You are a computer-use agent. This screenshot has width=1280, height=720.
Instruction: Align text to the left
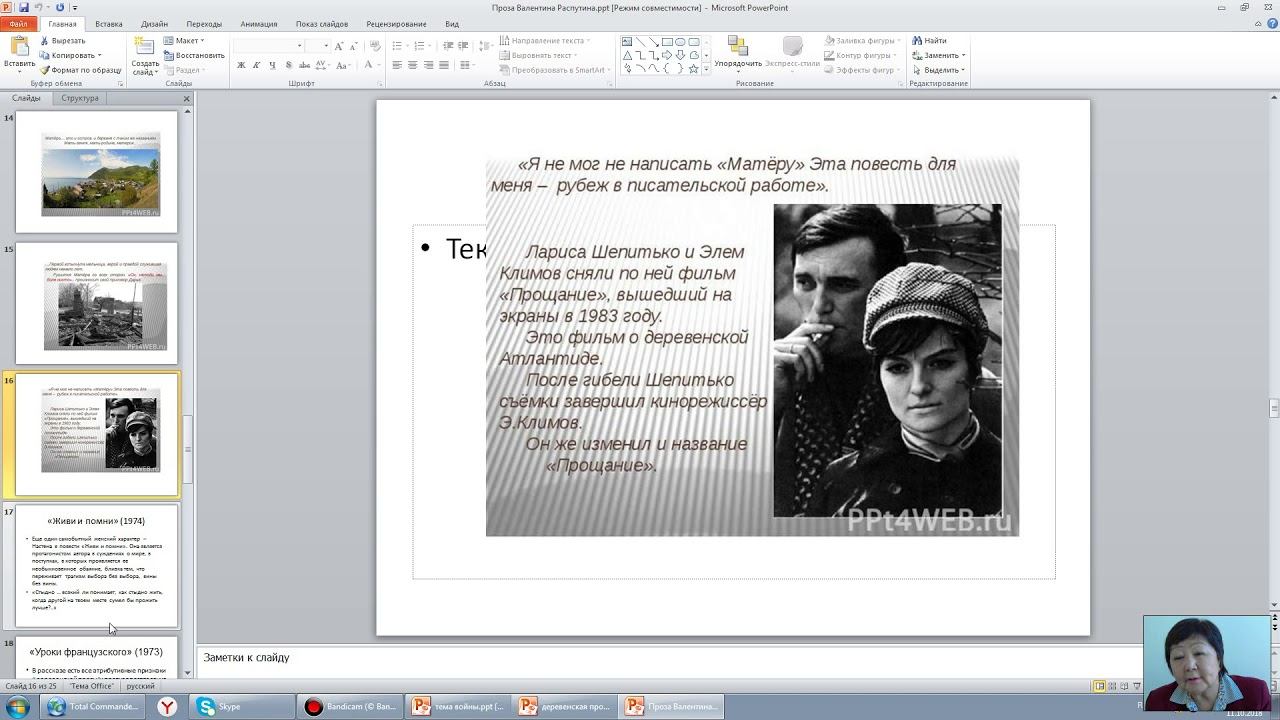(x=397, y=65)
